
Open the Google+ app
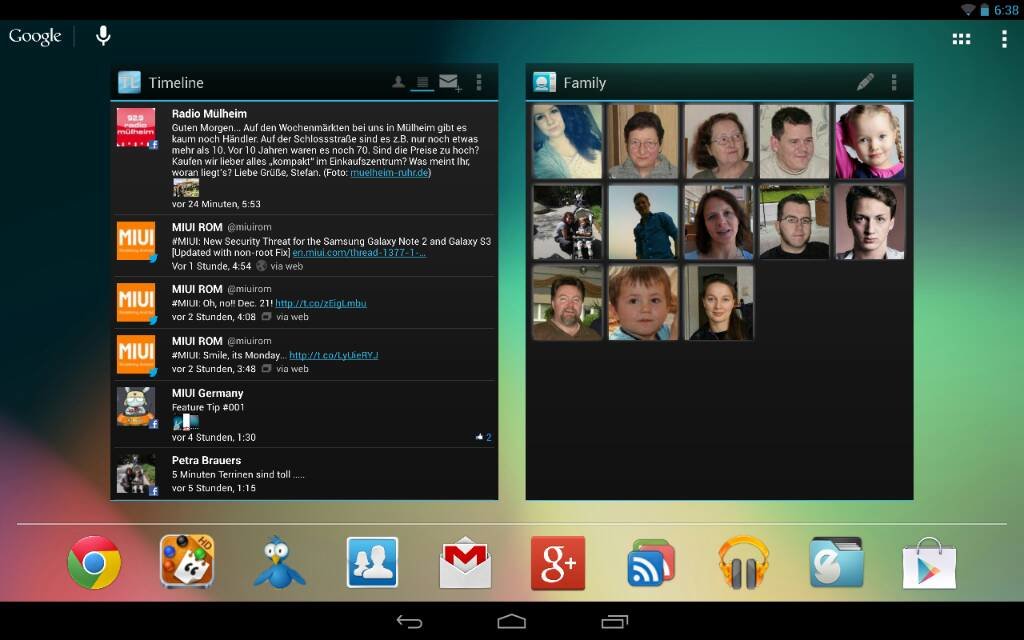click(x=558, y=562)
